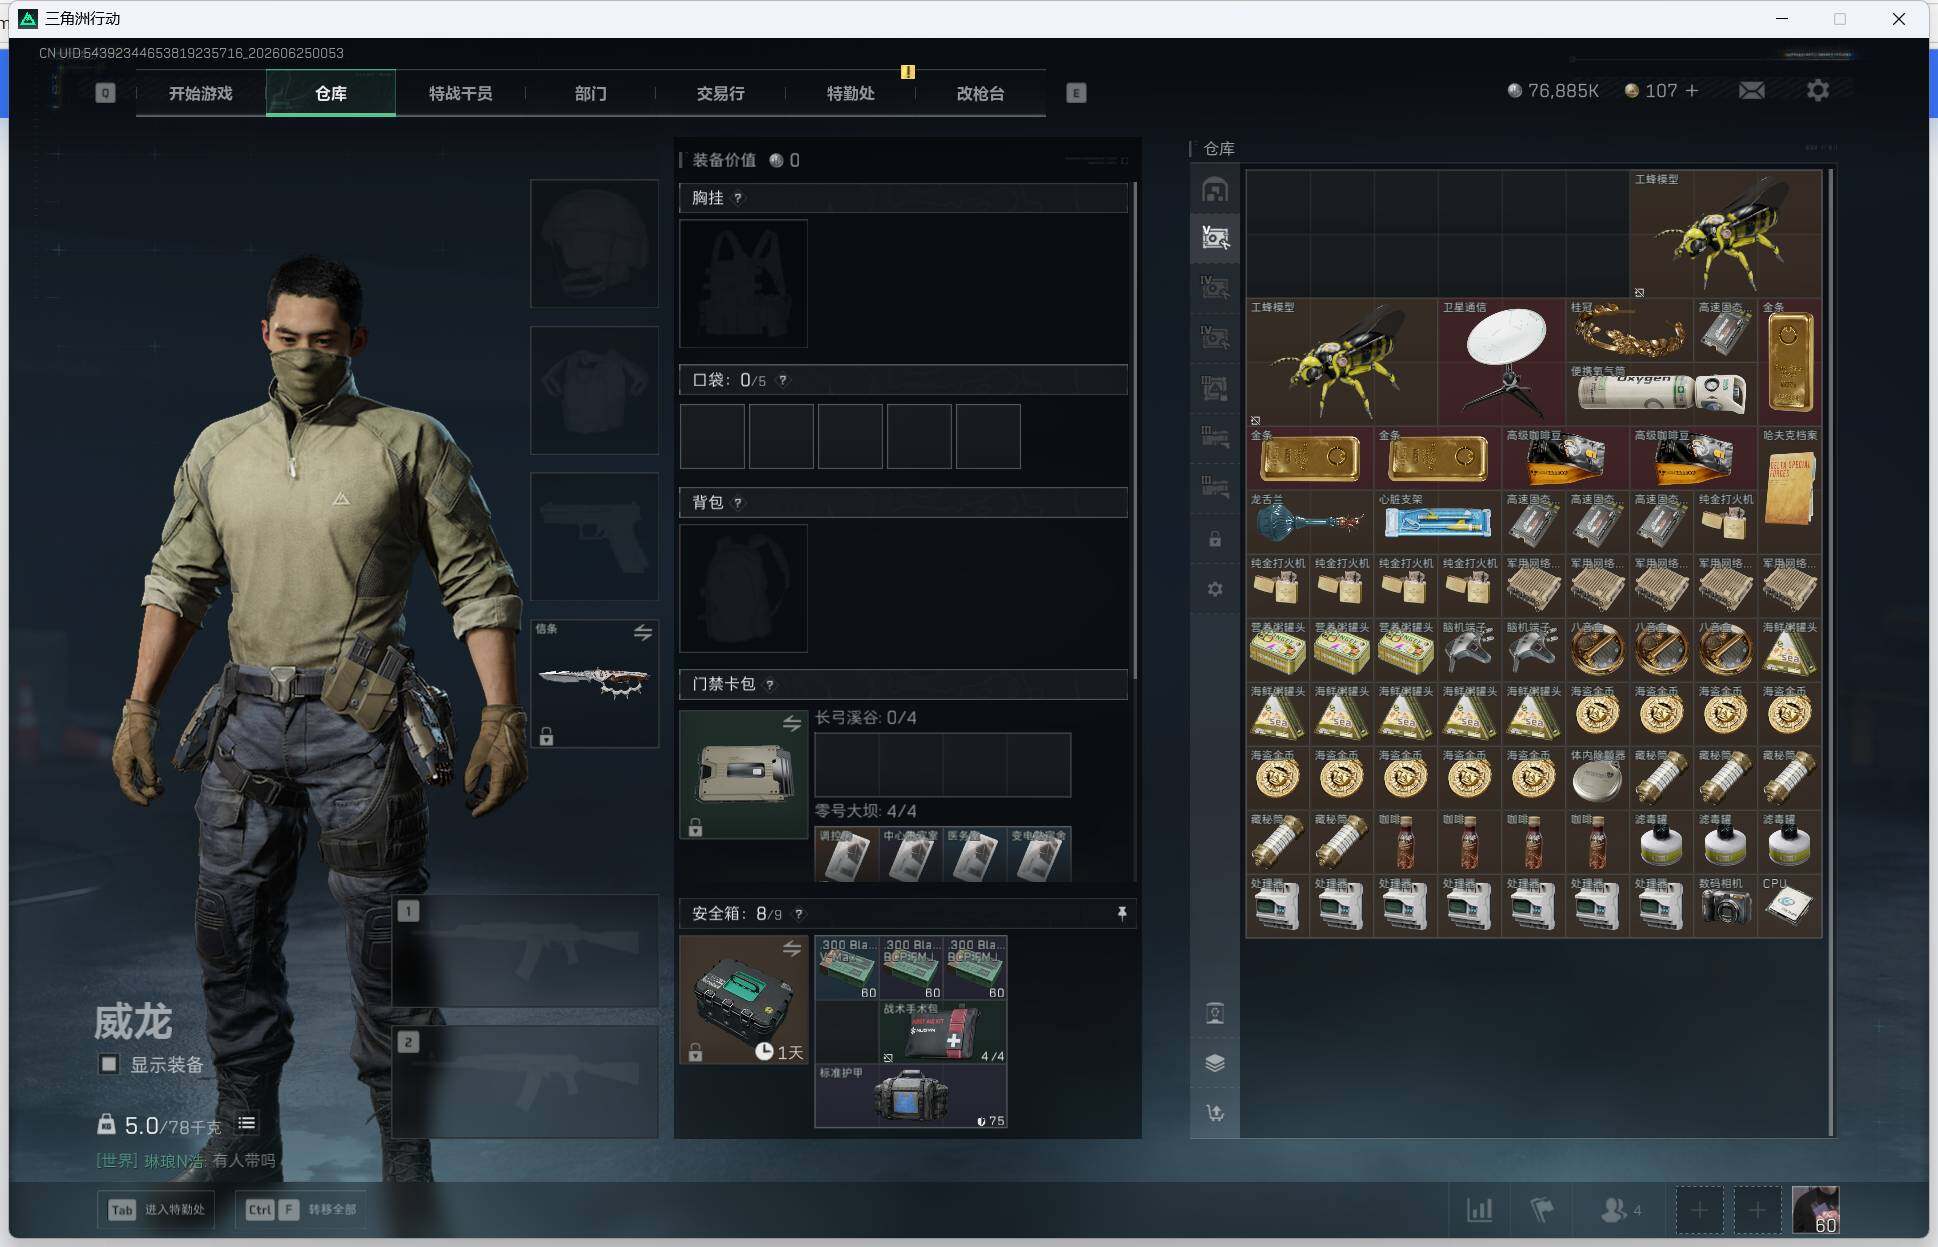1938x1247 pixels.
Task: Select the empty chest rig slot
Action: (x=743, y=284)
